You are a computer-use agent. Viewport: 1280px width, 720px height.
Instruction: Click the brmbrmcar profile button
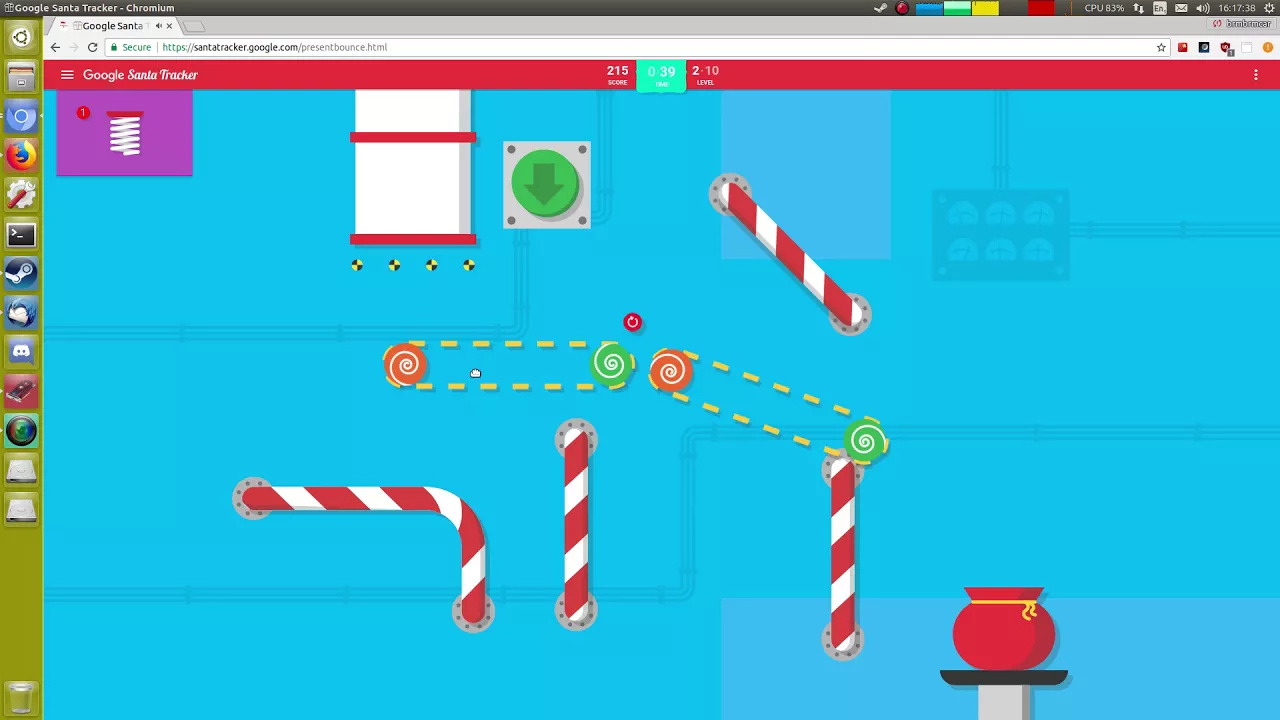coord(1241,24)
